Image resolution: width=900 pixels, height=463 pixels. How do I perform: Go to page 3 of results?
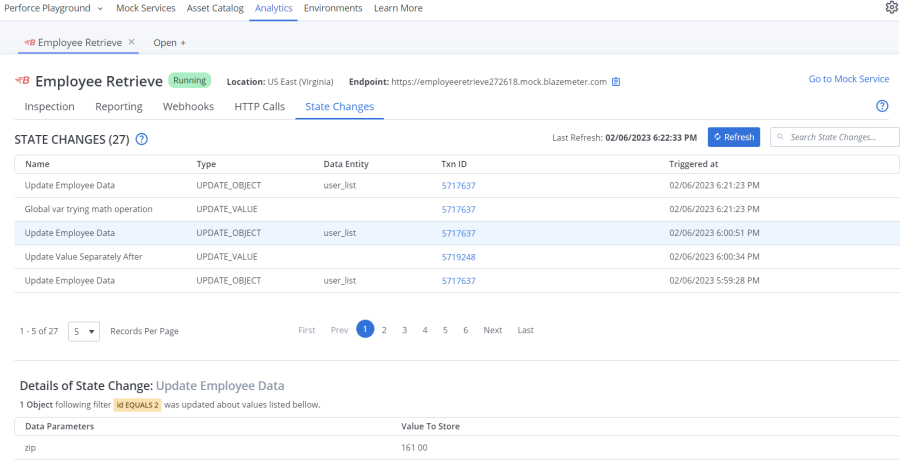click(405, 330)
